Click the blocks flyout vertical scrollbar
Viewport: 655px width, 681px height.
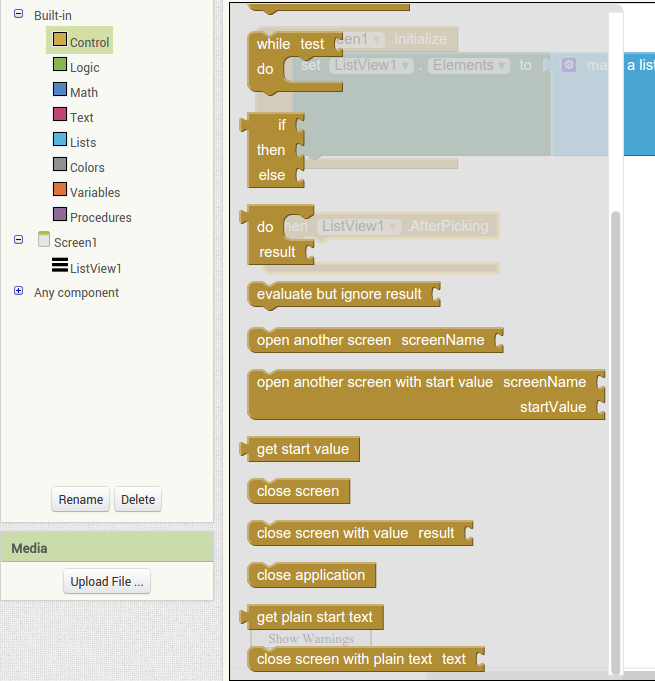point(615,440)
